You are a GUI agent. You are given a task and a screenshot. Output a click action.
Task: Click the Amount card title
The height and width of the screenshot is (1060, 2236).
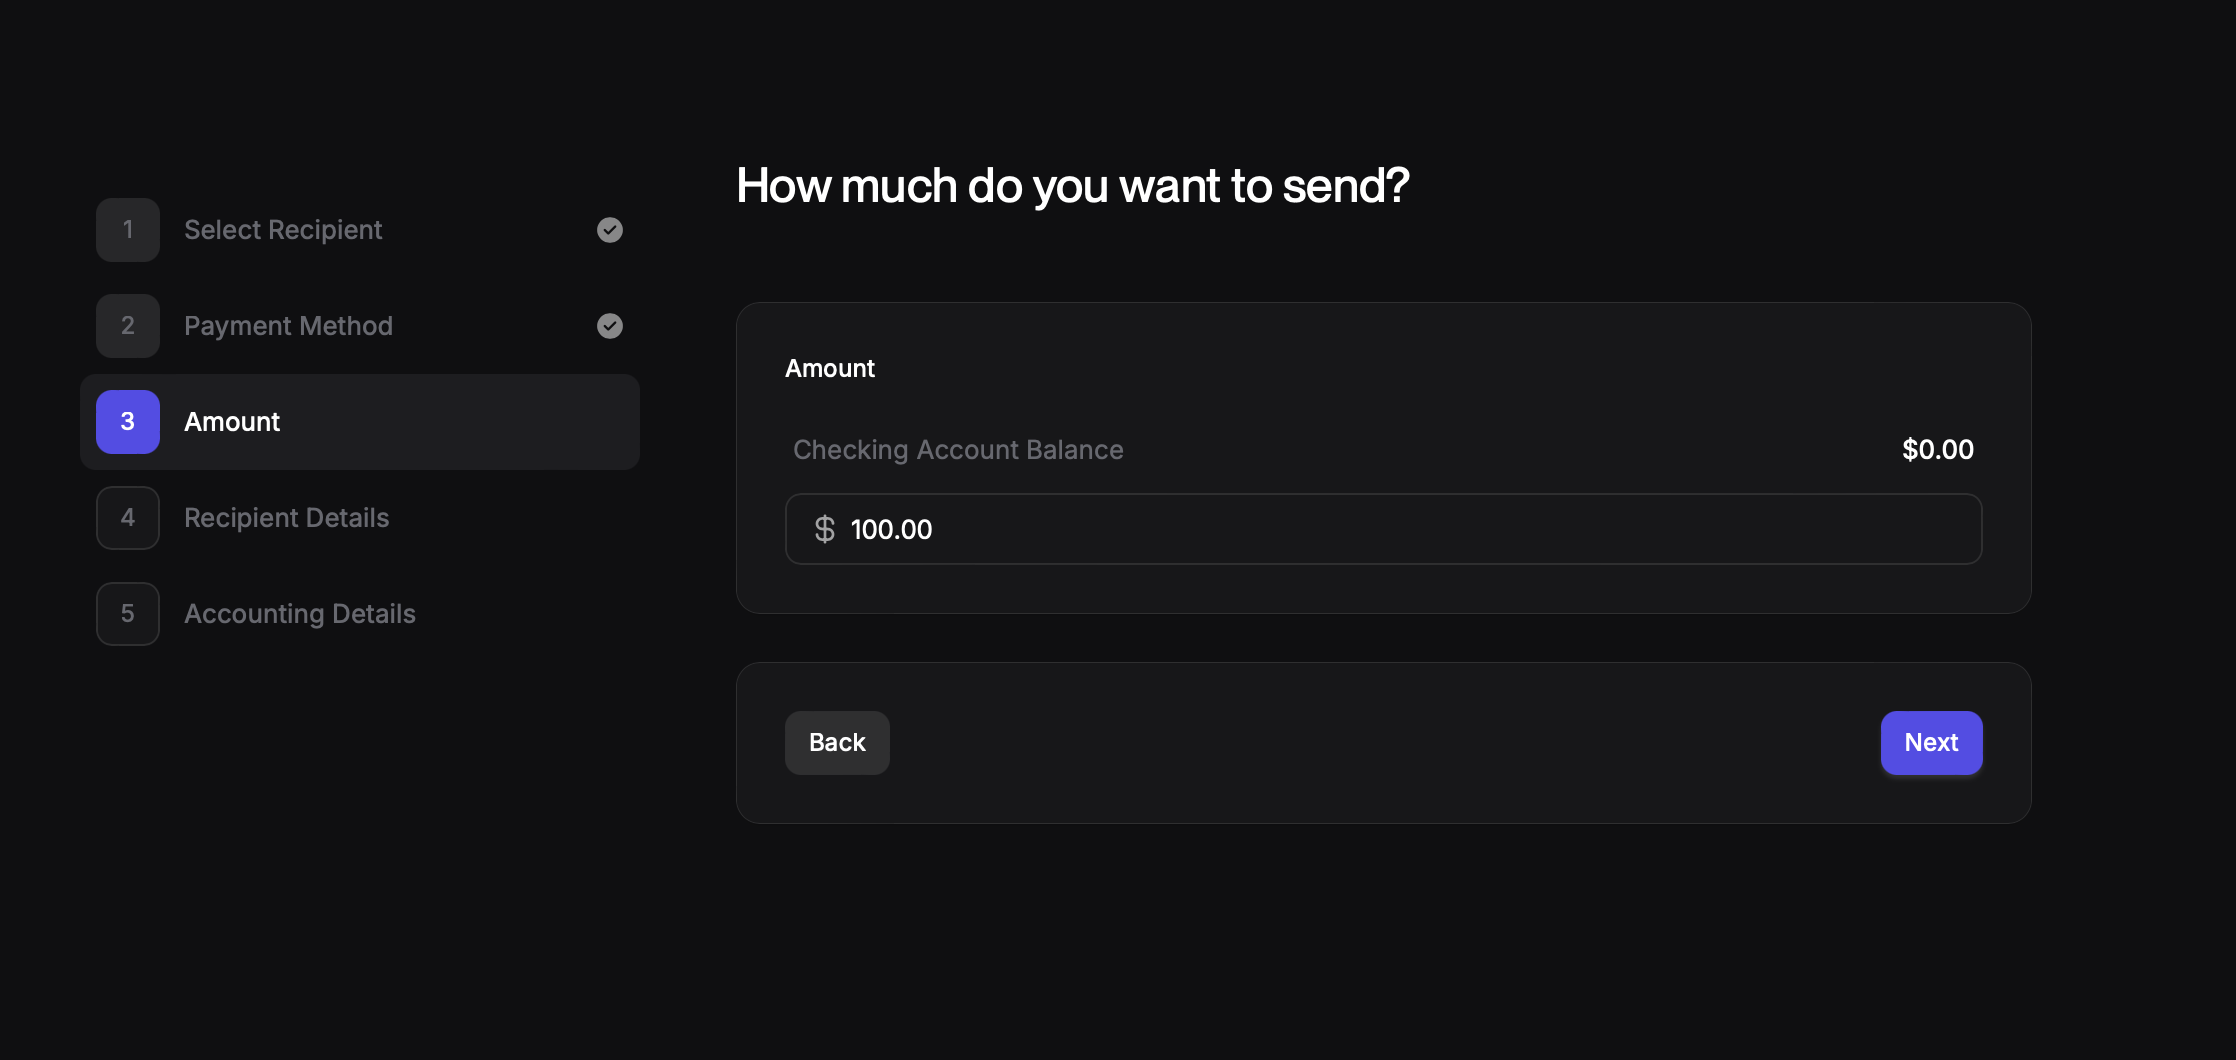(x=830, y=369)
